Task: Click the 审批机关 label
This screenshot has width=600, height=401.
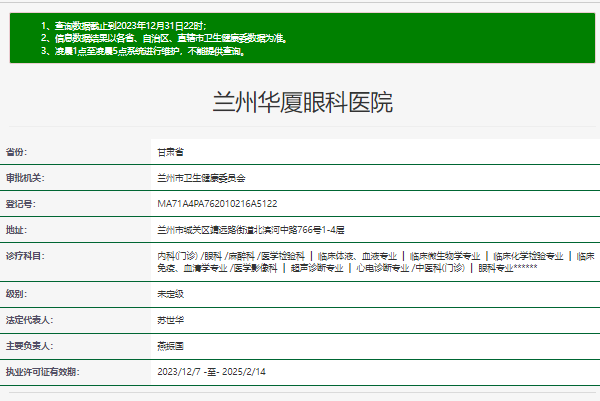Action: [x=25, y=178]
